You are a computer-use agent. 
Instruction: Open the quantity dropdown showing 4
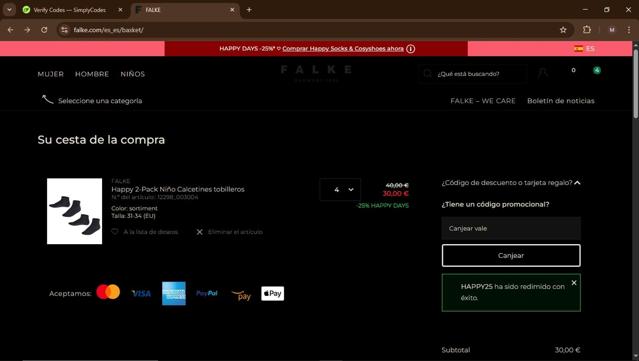pyautogui.click(x=340, y=189)
